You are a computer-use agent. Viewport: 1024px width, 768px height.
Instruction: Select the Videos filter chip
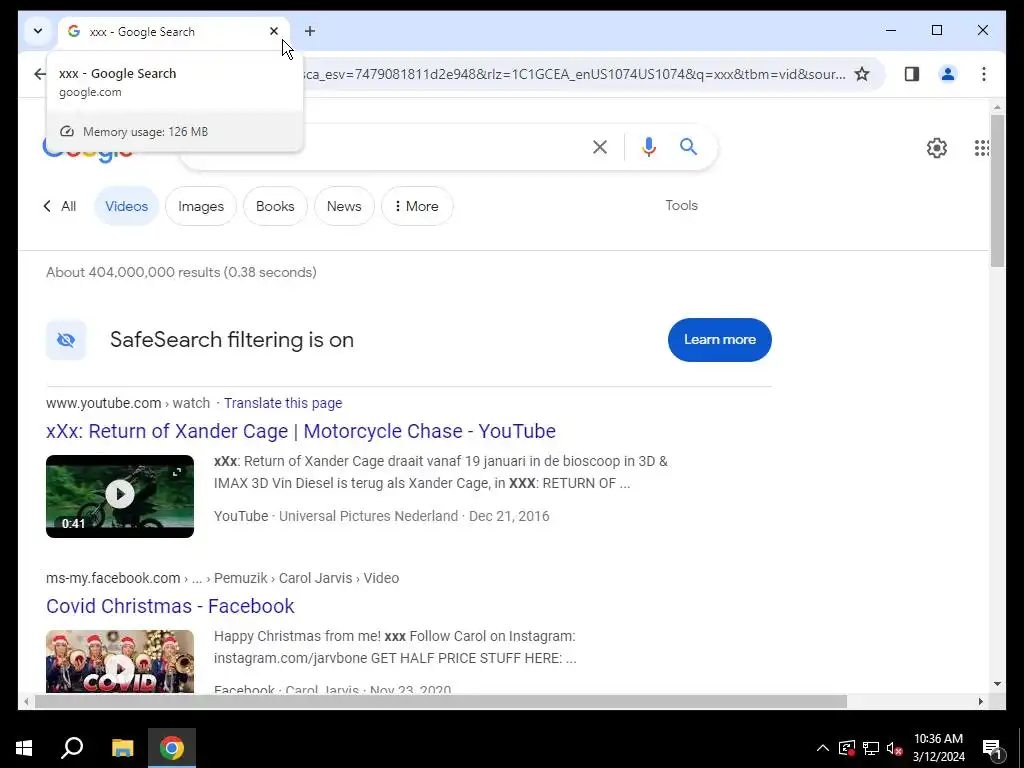[x=127, y=206]
